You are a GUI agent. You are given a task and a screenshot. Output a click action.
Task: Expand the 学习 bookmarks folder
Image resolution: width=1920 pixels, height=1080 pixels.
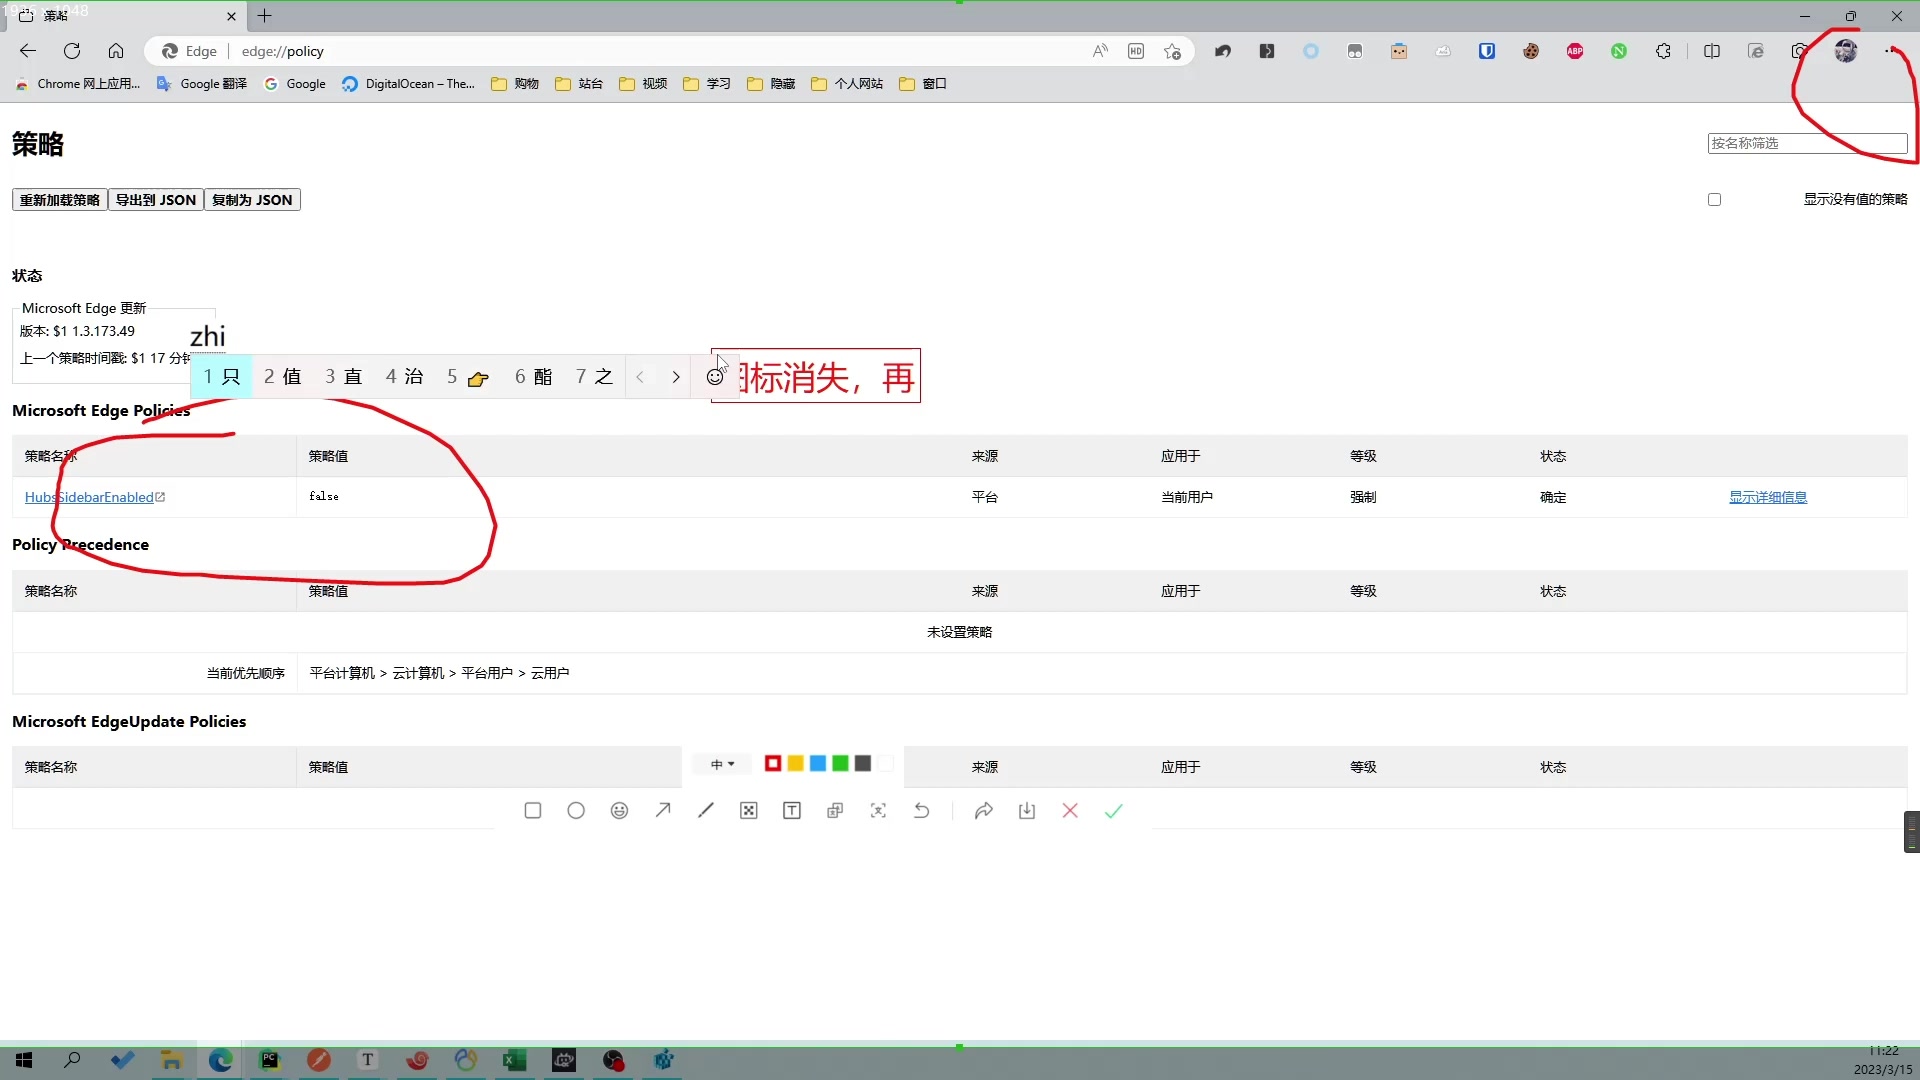coord(707,84)
